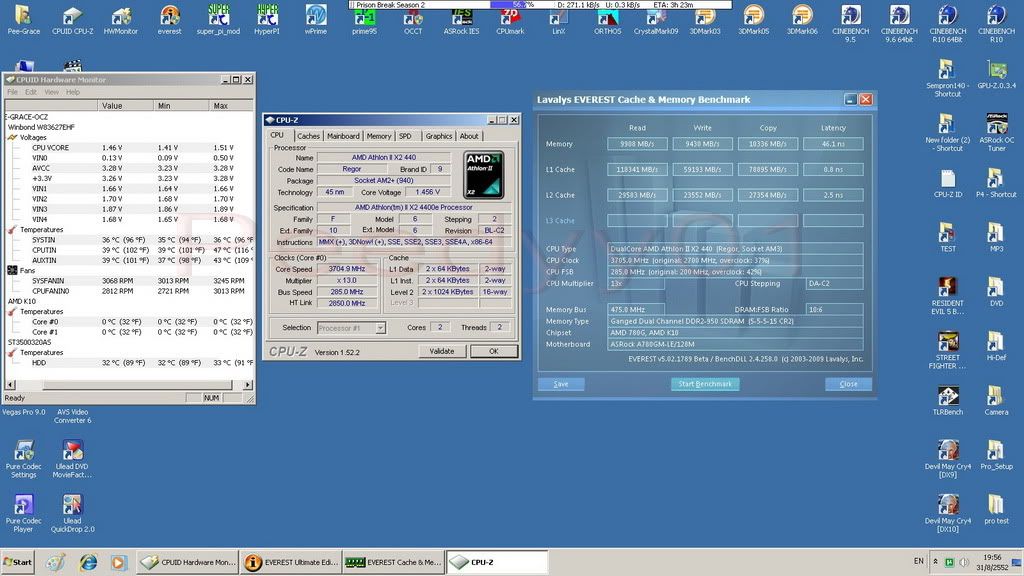Click the EN language indicator in the tray
The height and width of the screenshot is (576, 1024).
(x=918, y=561)
